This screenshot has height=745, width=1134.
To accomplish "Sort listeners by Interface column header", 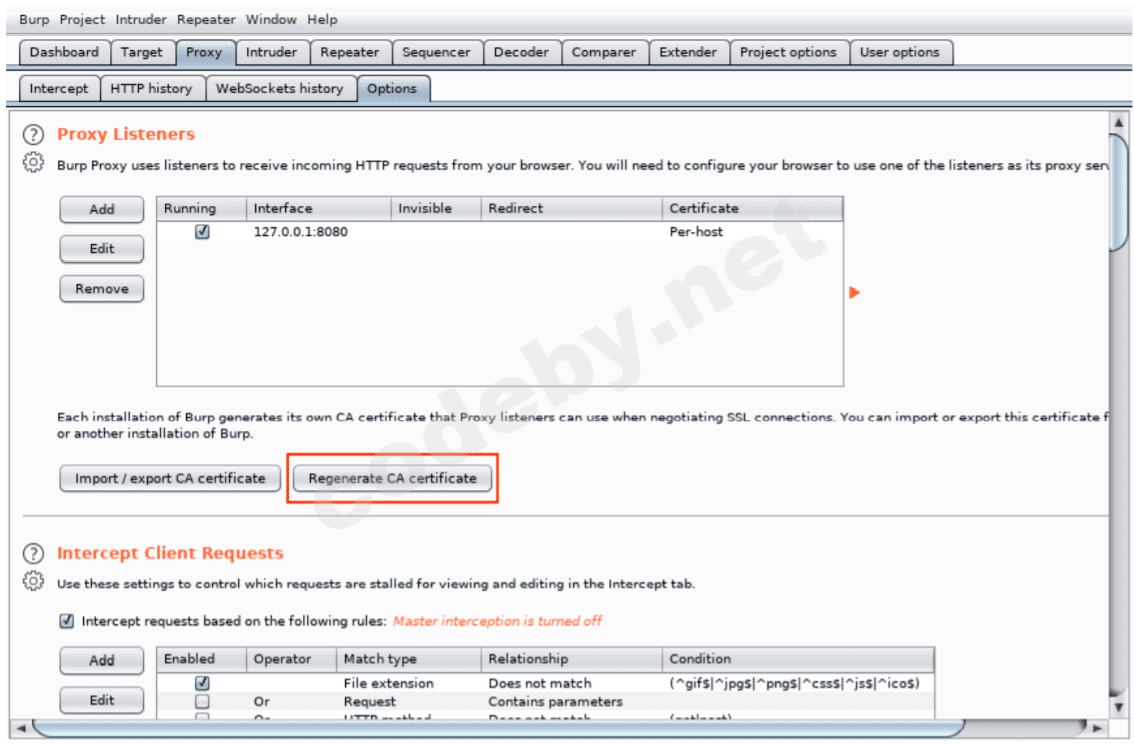I will [x=319, y=208].
